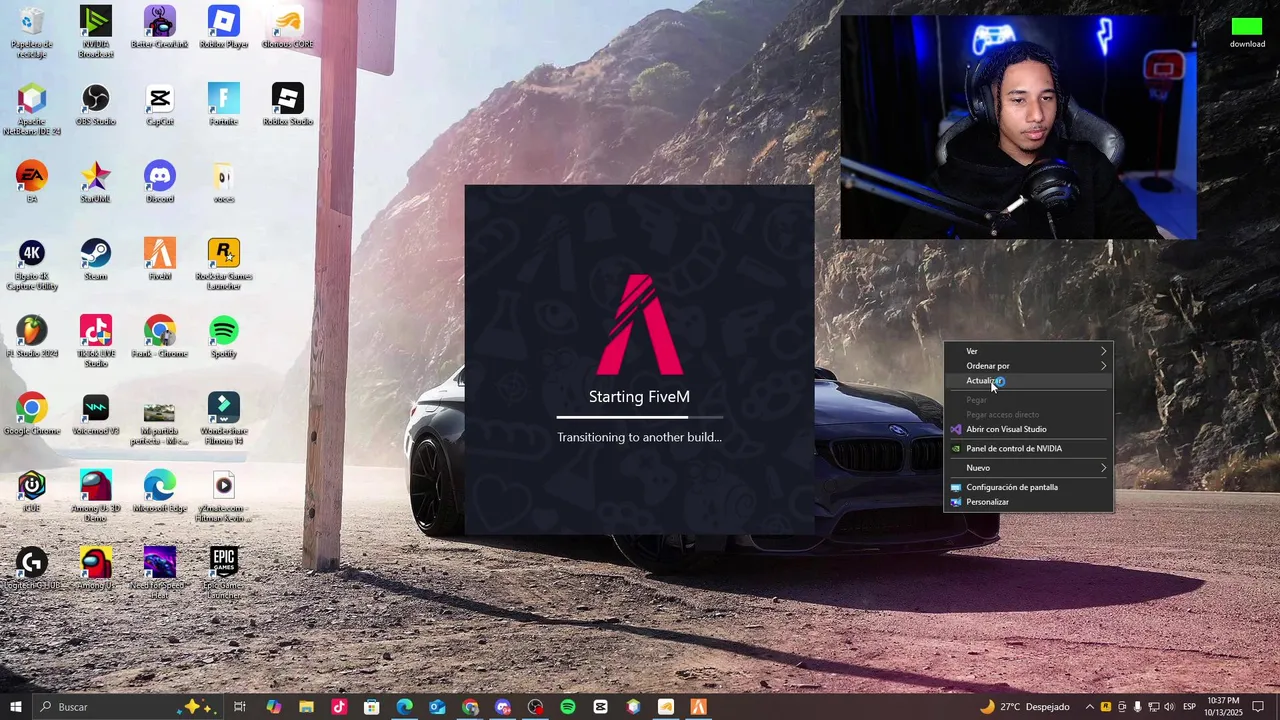Select the CapCut desktop shortcut
Image resolution: width=1280 pixels, height=720 pixels.
click(160, 105)
